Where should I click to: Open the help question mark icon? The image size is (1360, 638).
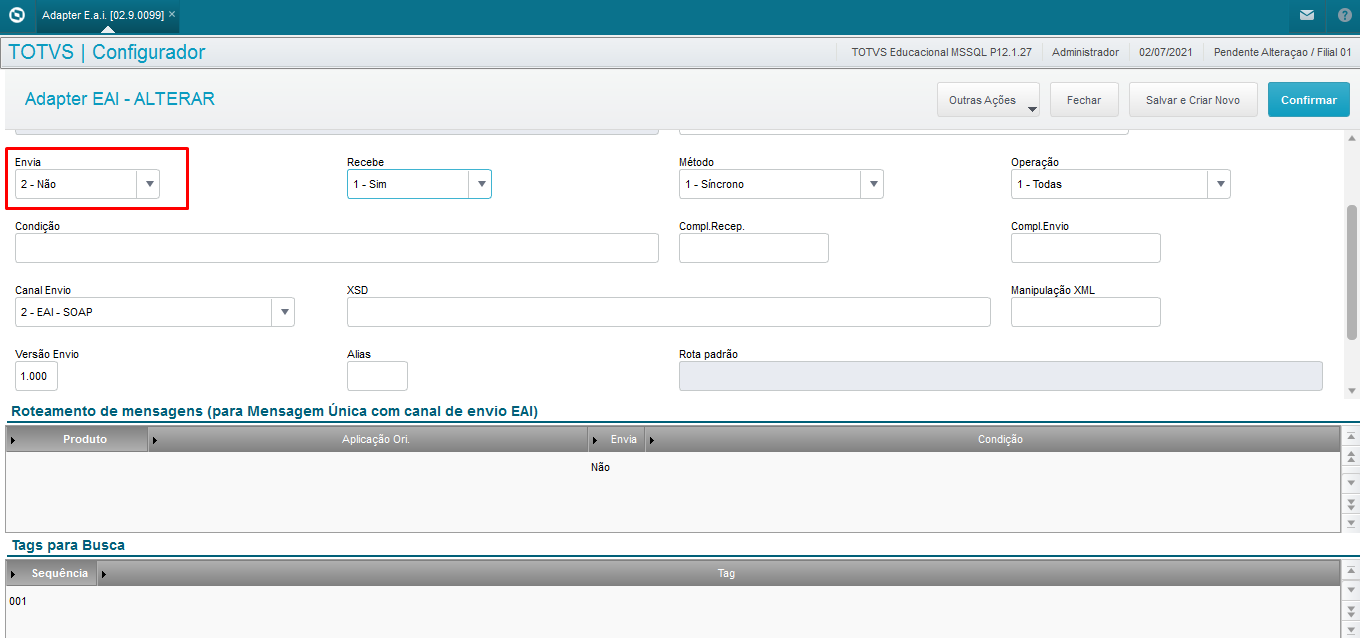click(1344, 16)
